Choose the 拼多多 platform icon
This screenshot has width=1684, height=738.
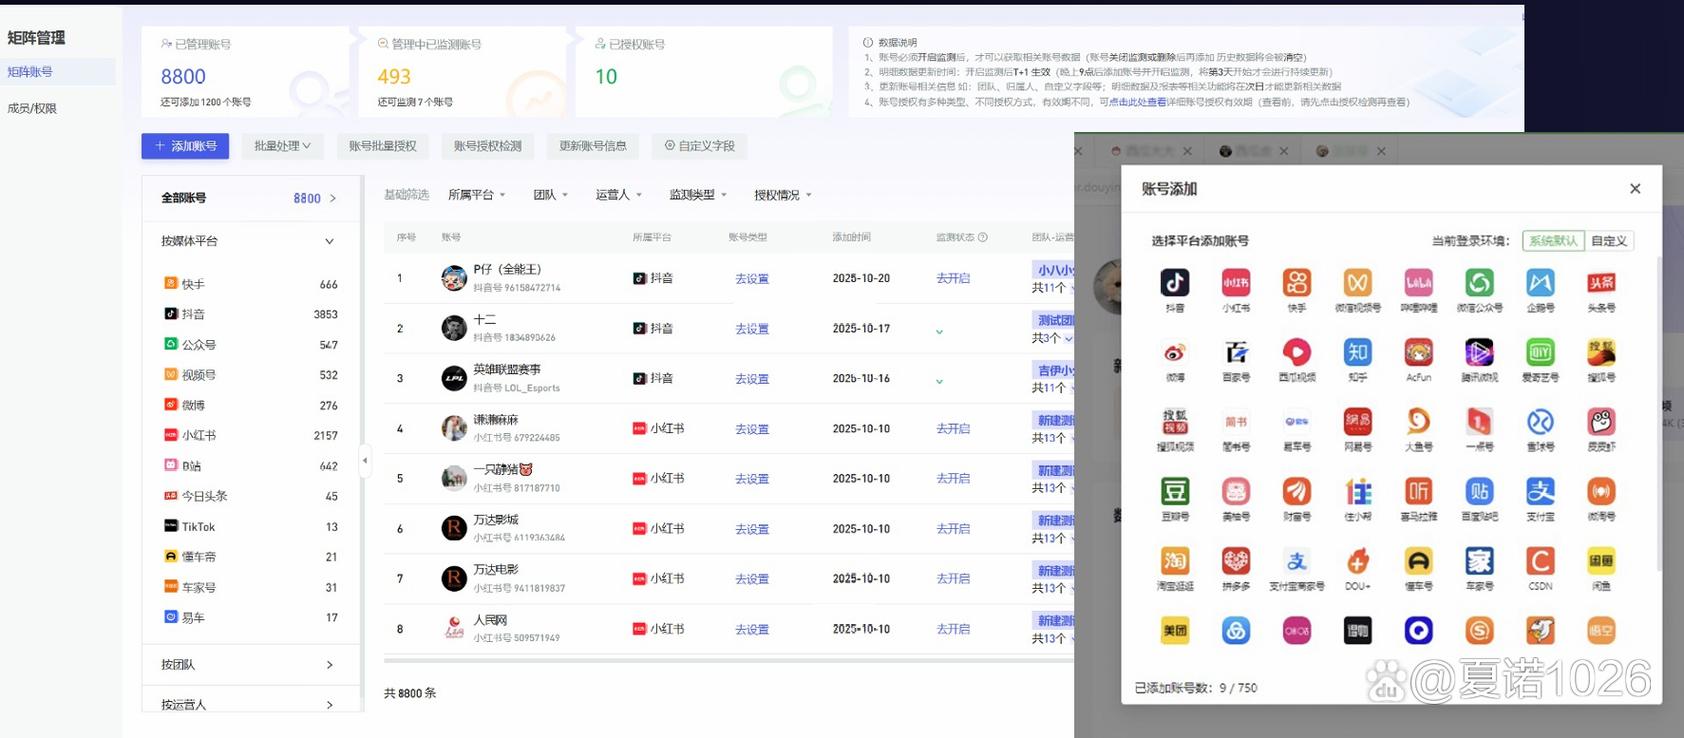click(1236, 561)
